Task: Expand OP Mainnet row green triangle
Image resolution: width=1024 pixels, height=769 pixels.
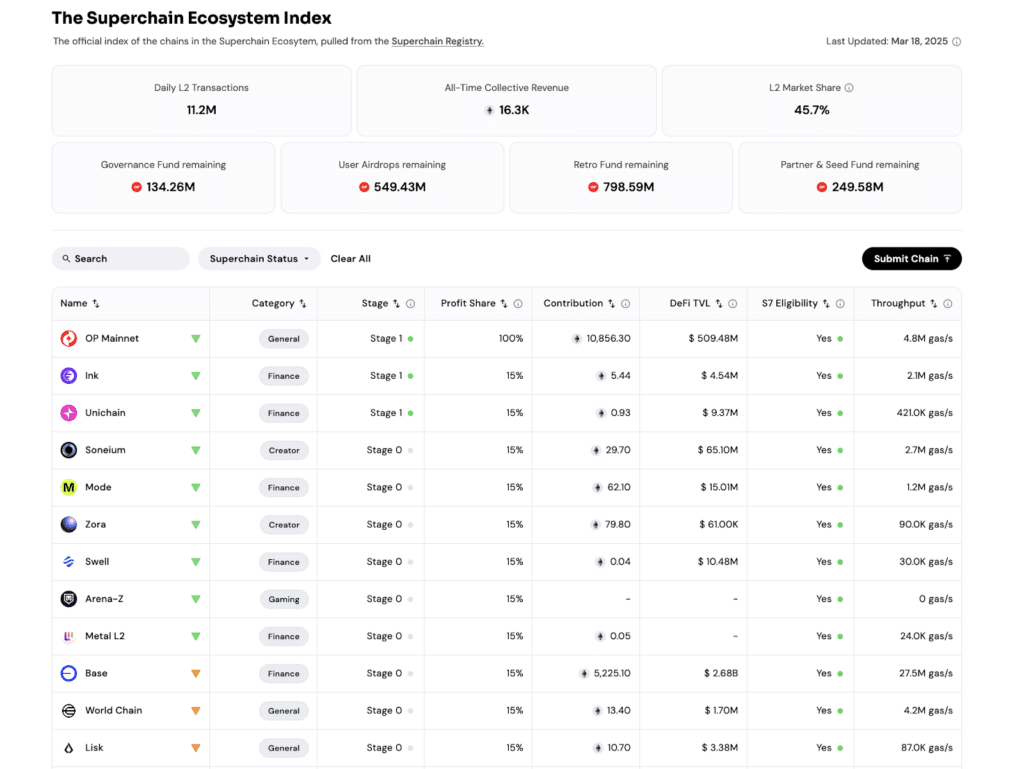Action: point(195,339)
